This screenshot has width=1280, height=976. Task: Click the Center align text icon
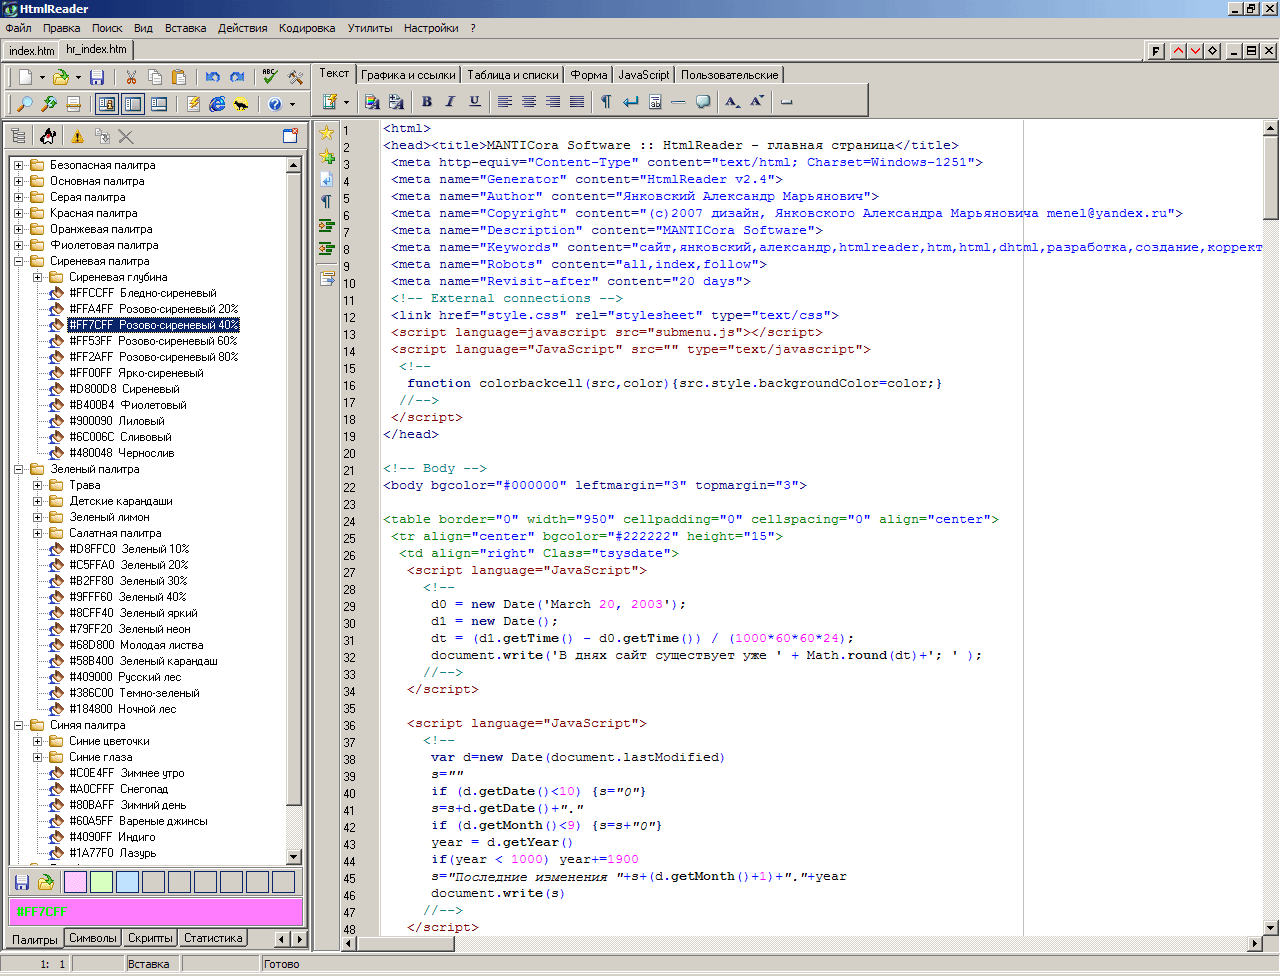tap(529, 101)
